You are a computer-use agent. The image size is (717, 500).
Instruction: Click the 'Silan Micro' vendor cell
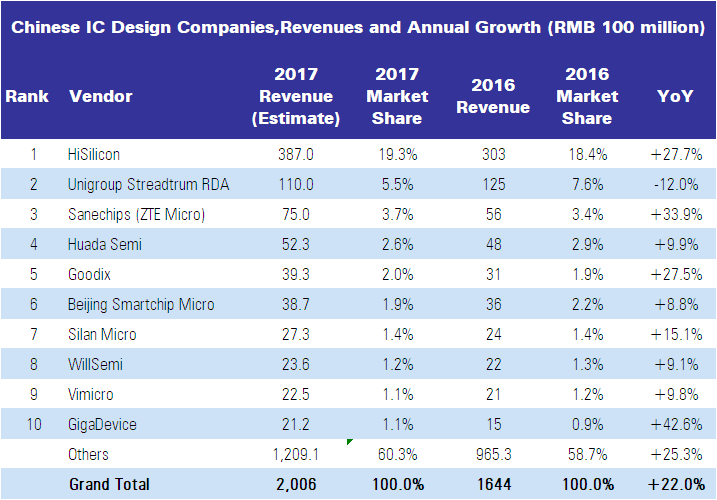click(102, 334)
